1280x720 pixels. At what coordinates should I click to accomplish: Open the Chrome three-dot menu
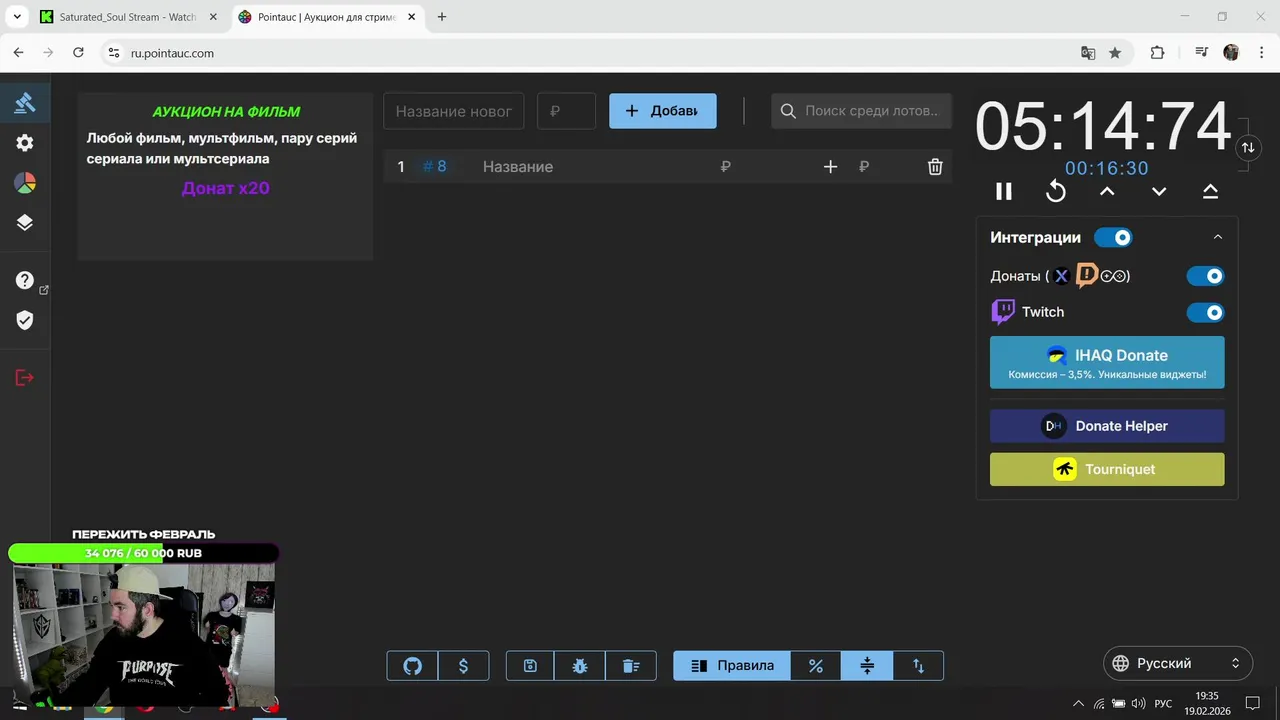click(1259, 53)
